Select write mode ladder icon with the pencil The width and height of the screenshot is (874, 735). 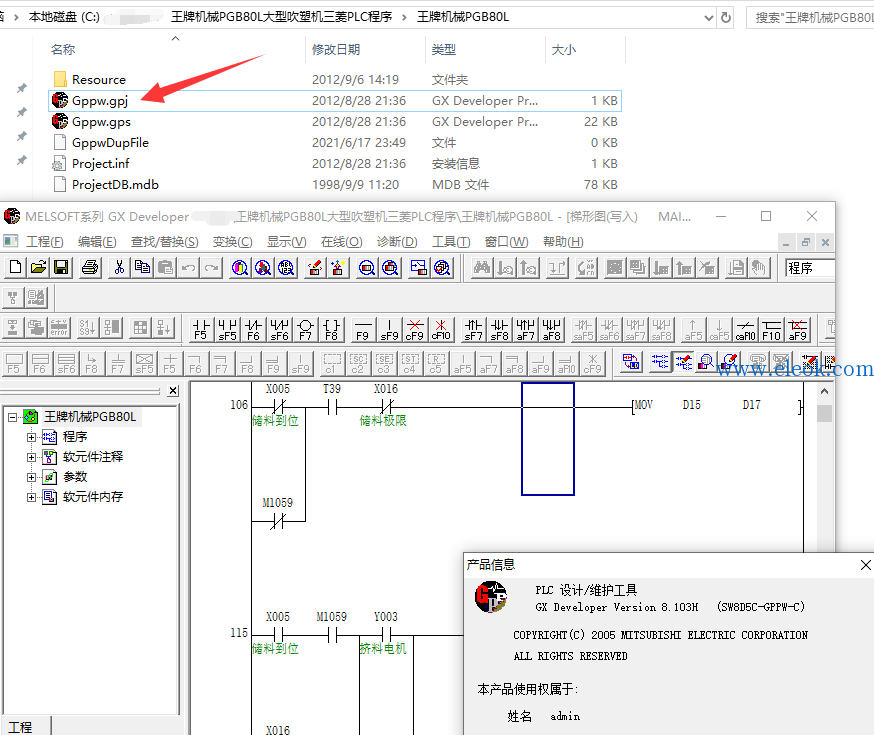684,362
